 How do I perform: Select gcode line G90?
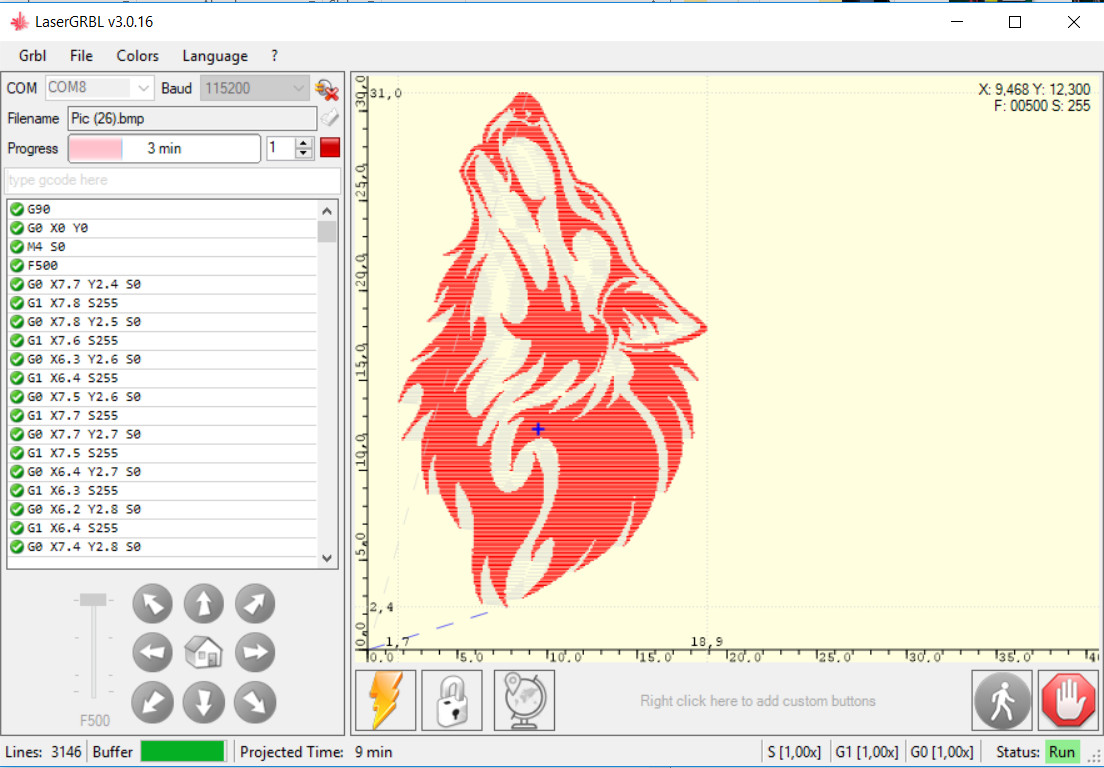(163, 210)
